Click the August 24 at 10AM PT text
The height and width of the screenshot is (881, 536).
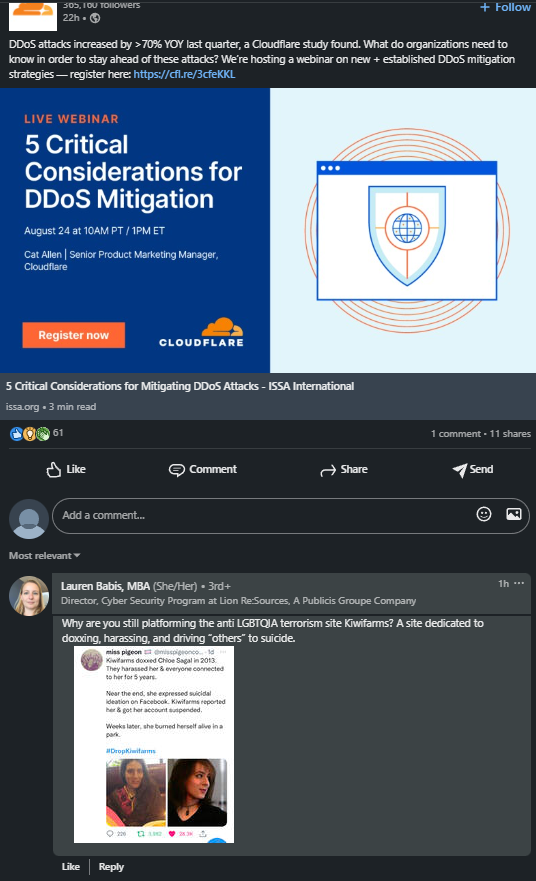pyautogui.click(x=94, y=231)
